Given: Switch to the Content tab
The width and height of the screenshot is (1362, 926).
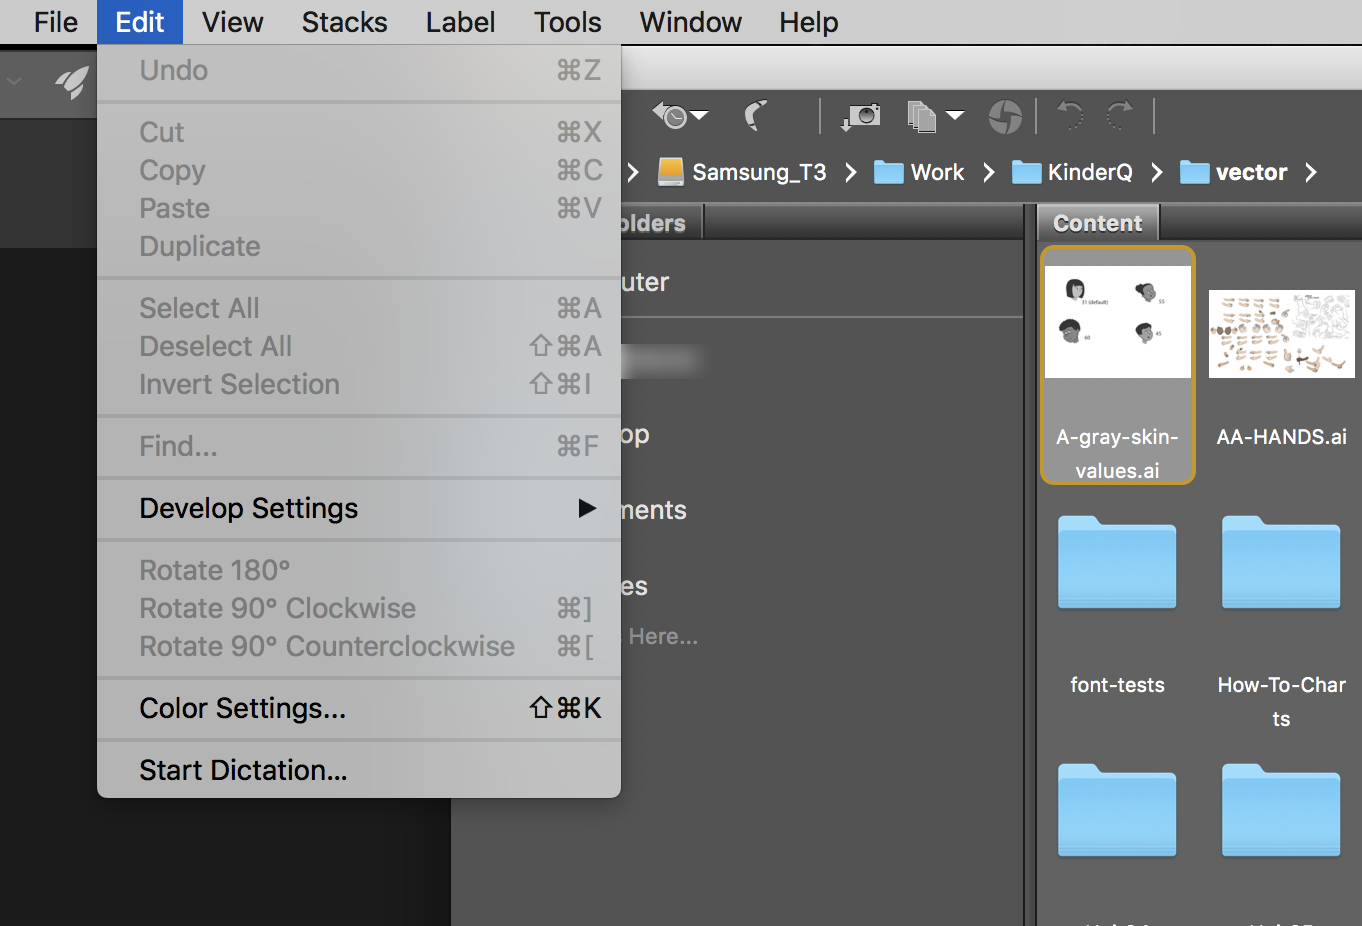Looking at the screenshot, I should click(1097, 223).
